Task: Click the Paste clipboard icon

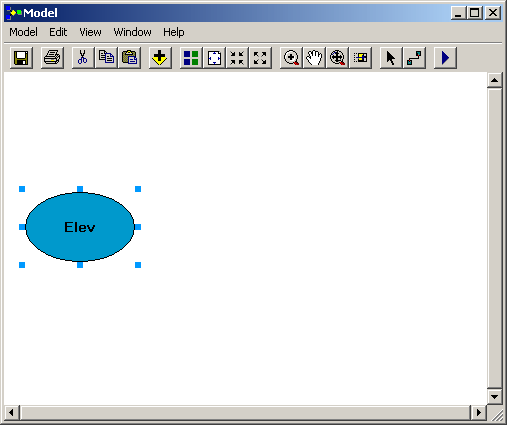Action: pyautogui.click(x=130, y=58)
